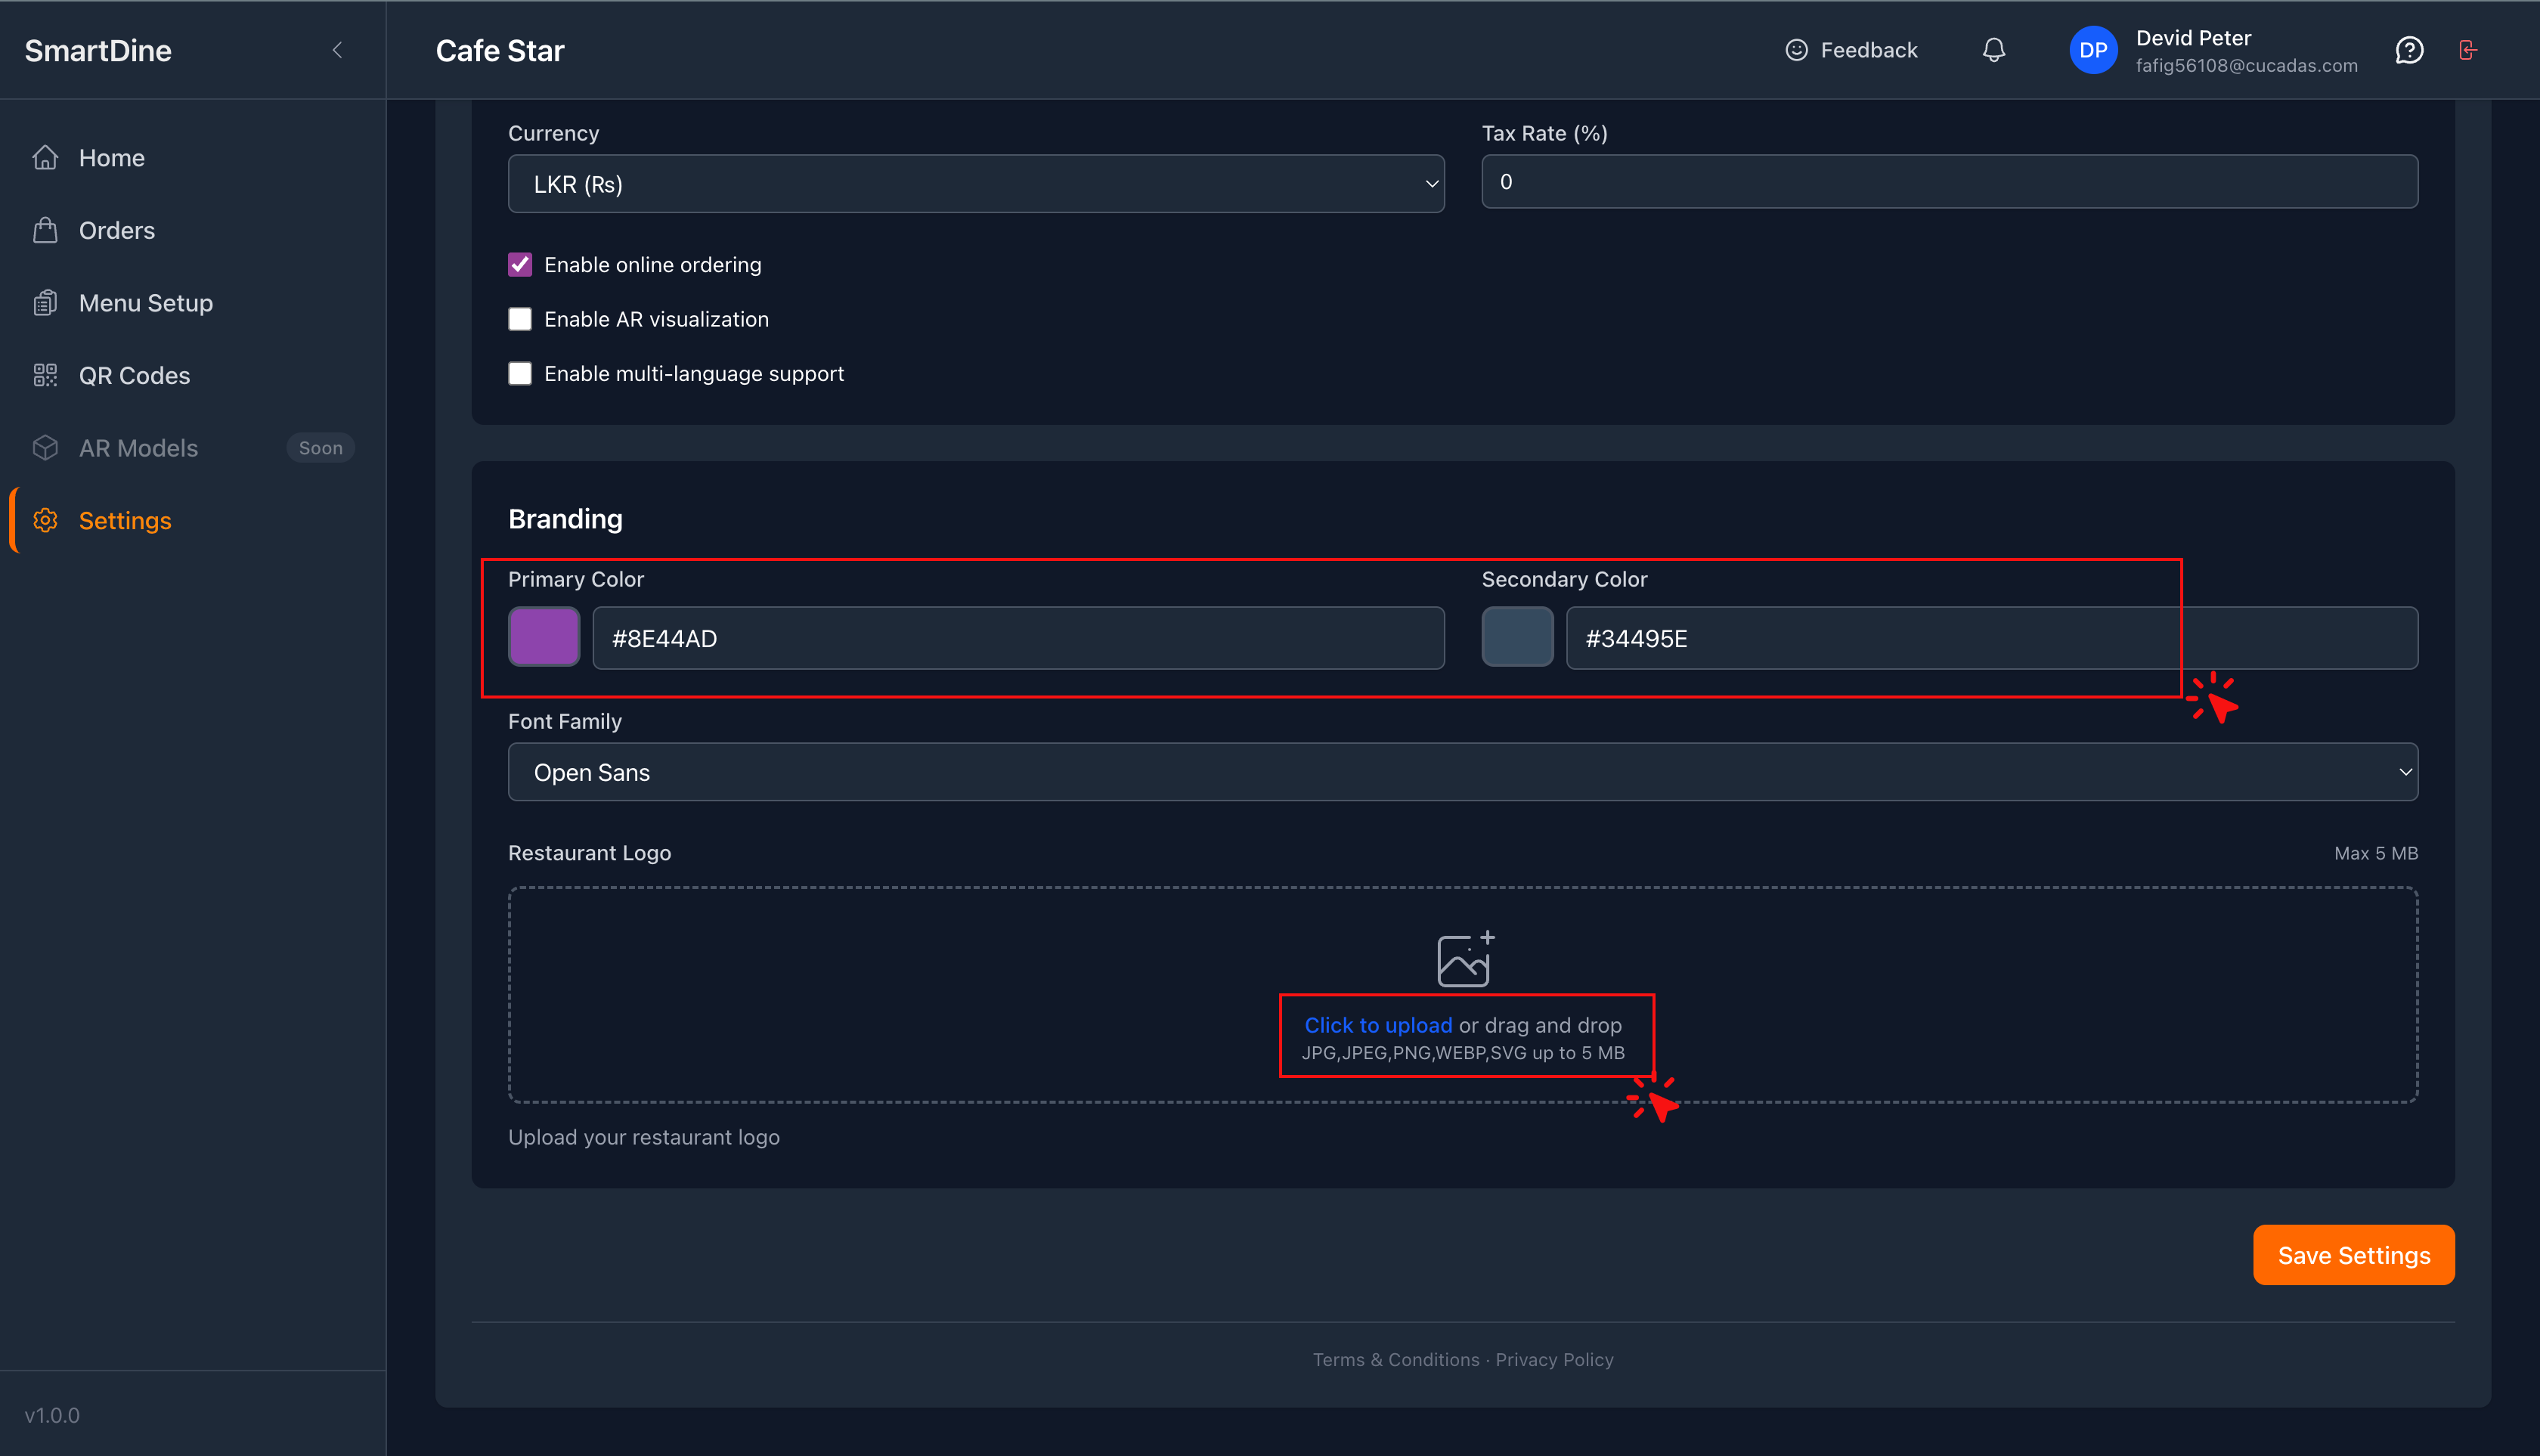Click the 'Click to upload' link
The width and height of the screenshot is (2540, 1456).
pyautogui.click(x=1377, y=1025)
